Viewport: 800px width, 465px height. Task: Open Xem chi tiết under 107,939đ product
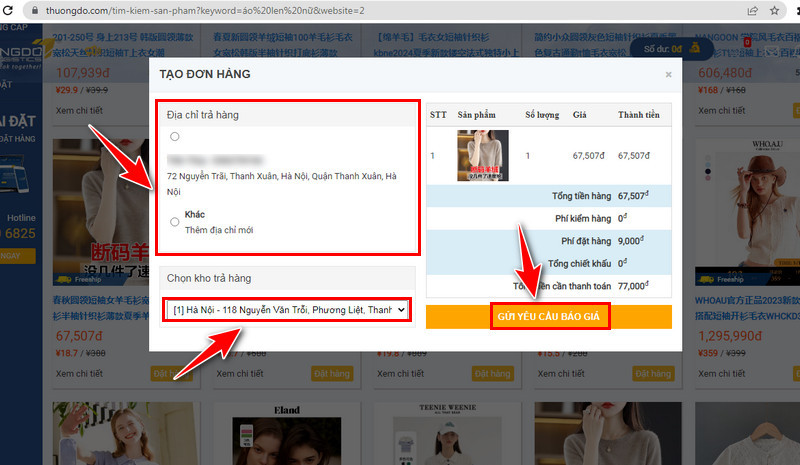point(79,110)
